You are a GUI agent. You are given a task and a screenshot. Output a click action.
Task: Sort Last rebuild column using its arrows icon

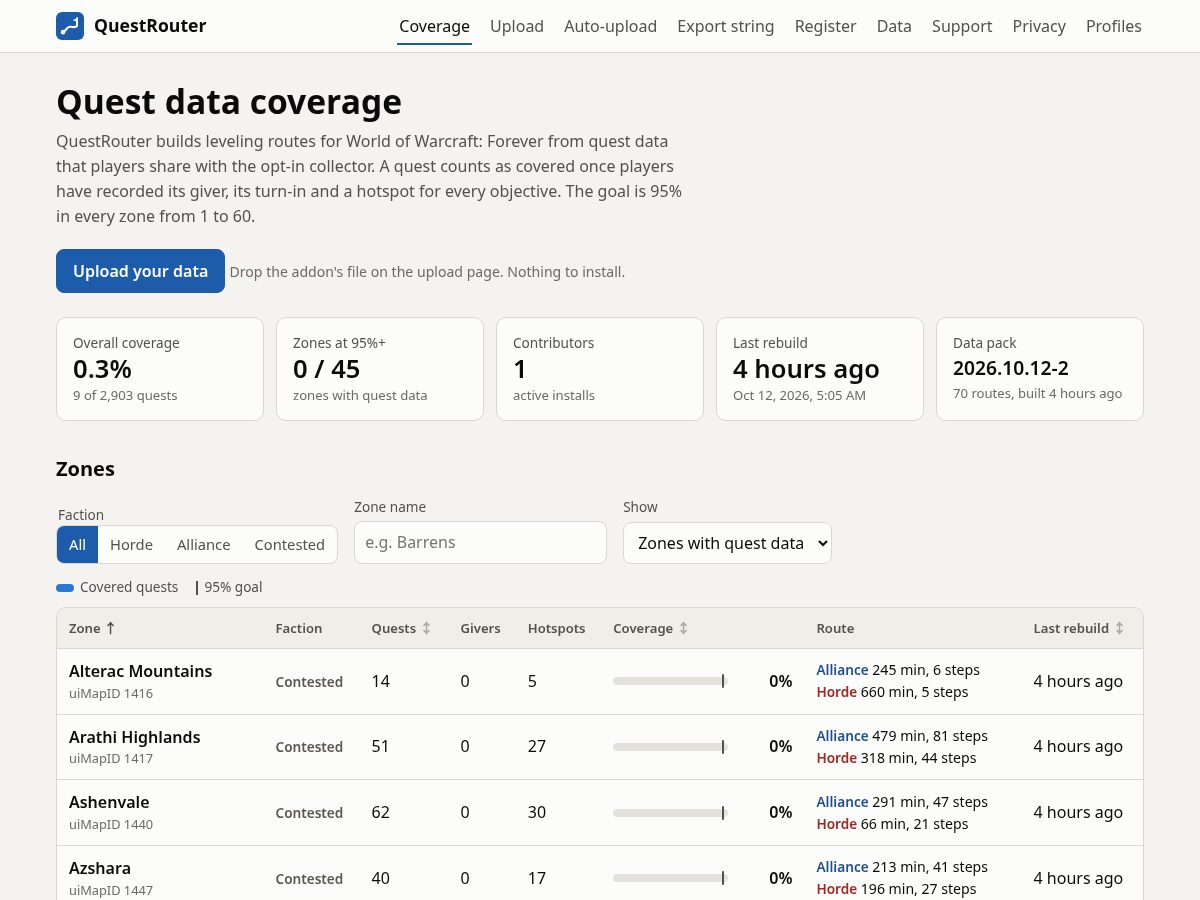pos(1119,628)
